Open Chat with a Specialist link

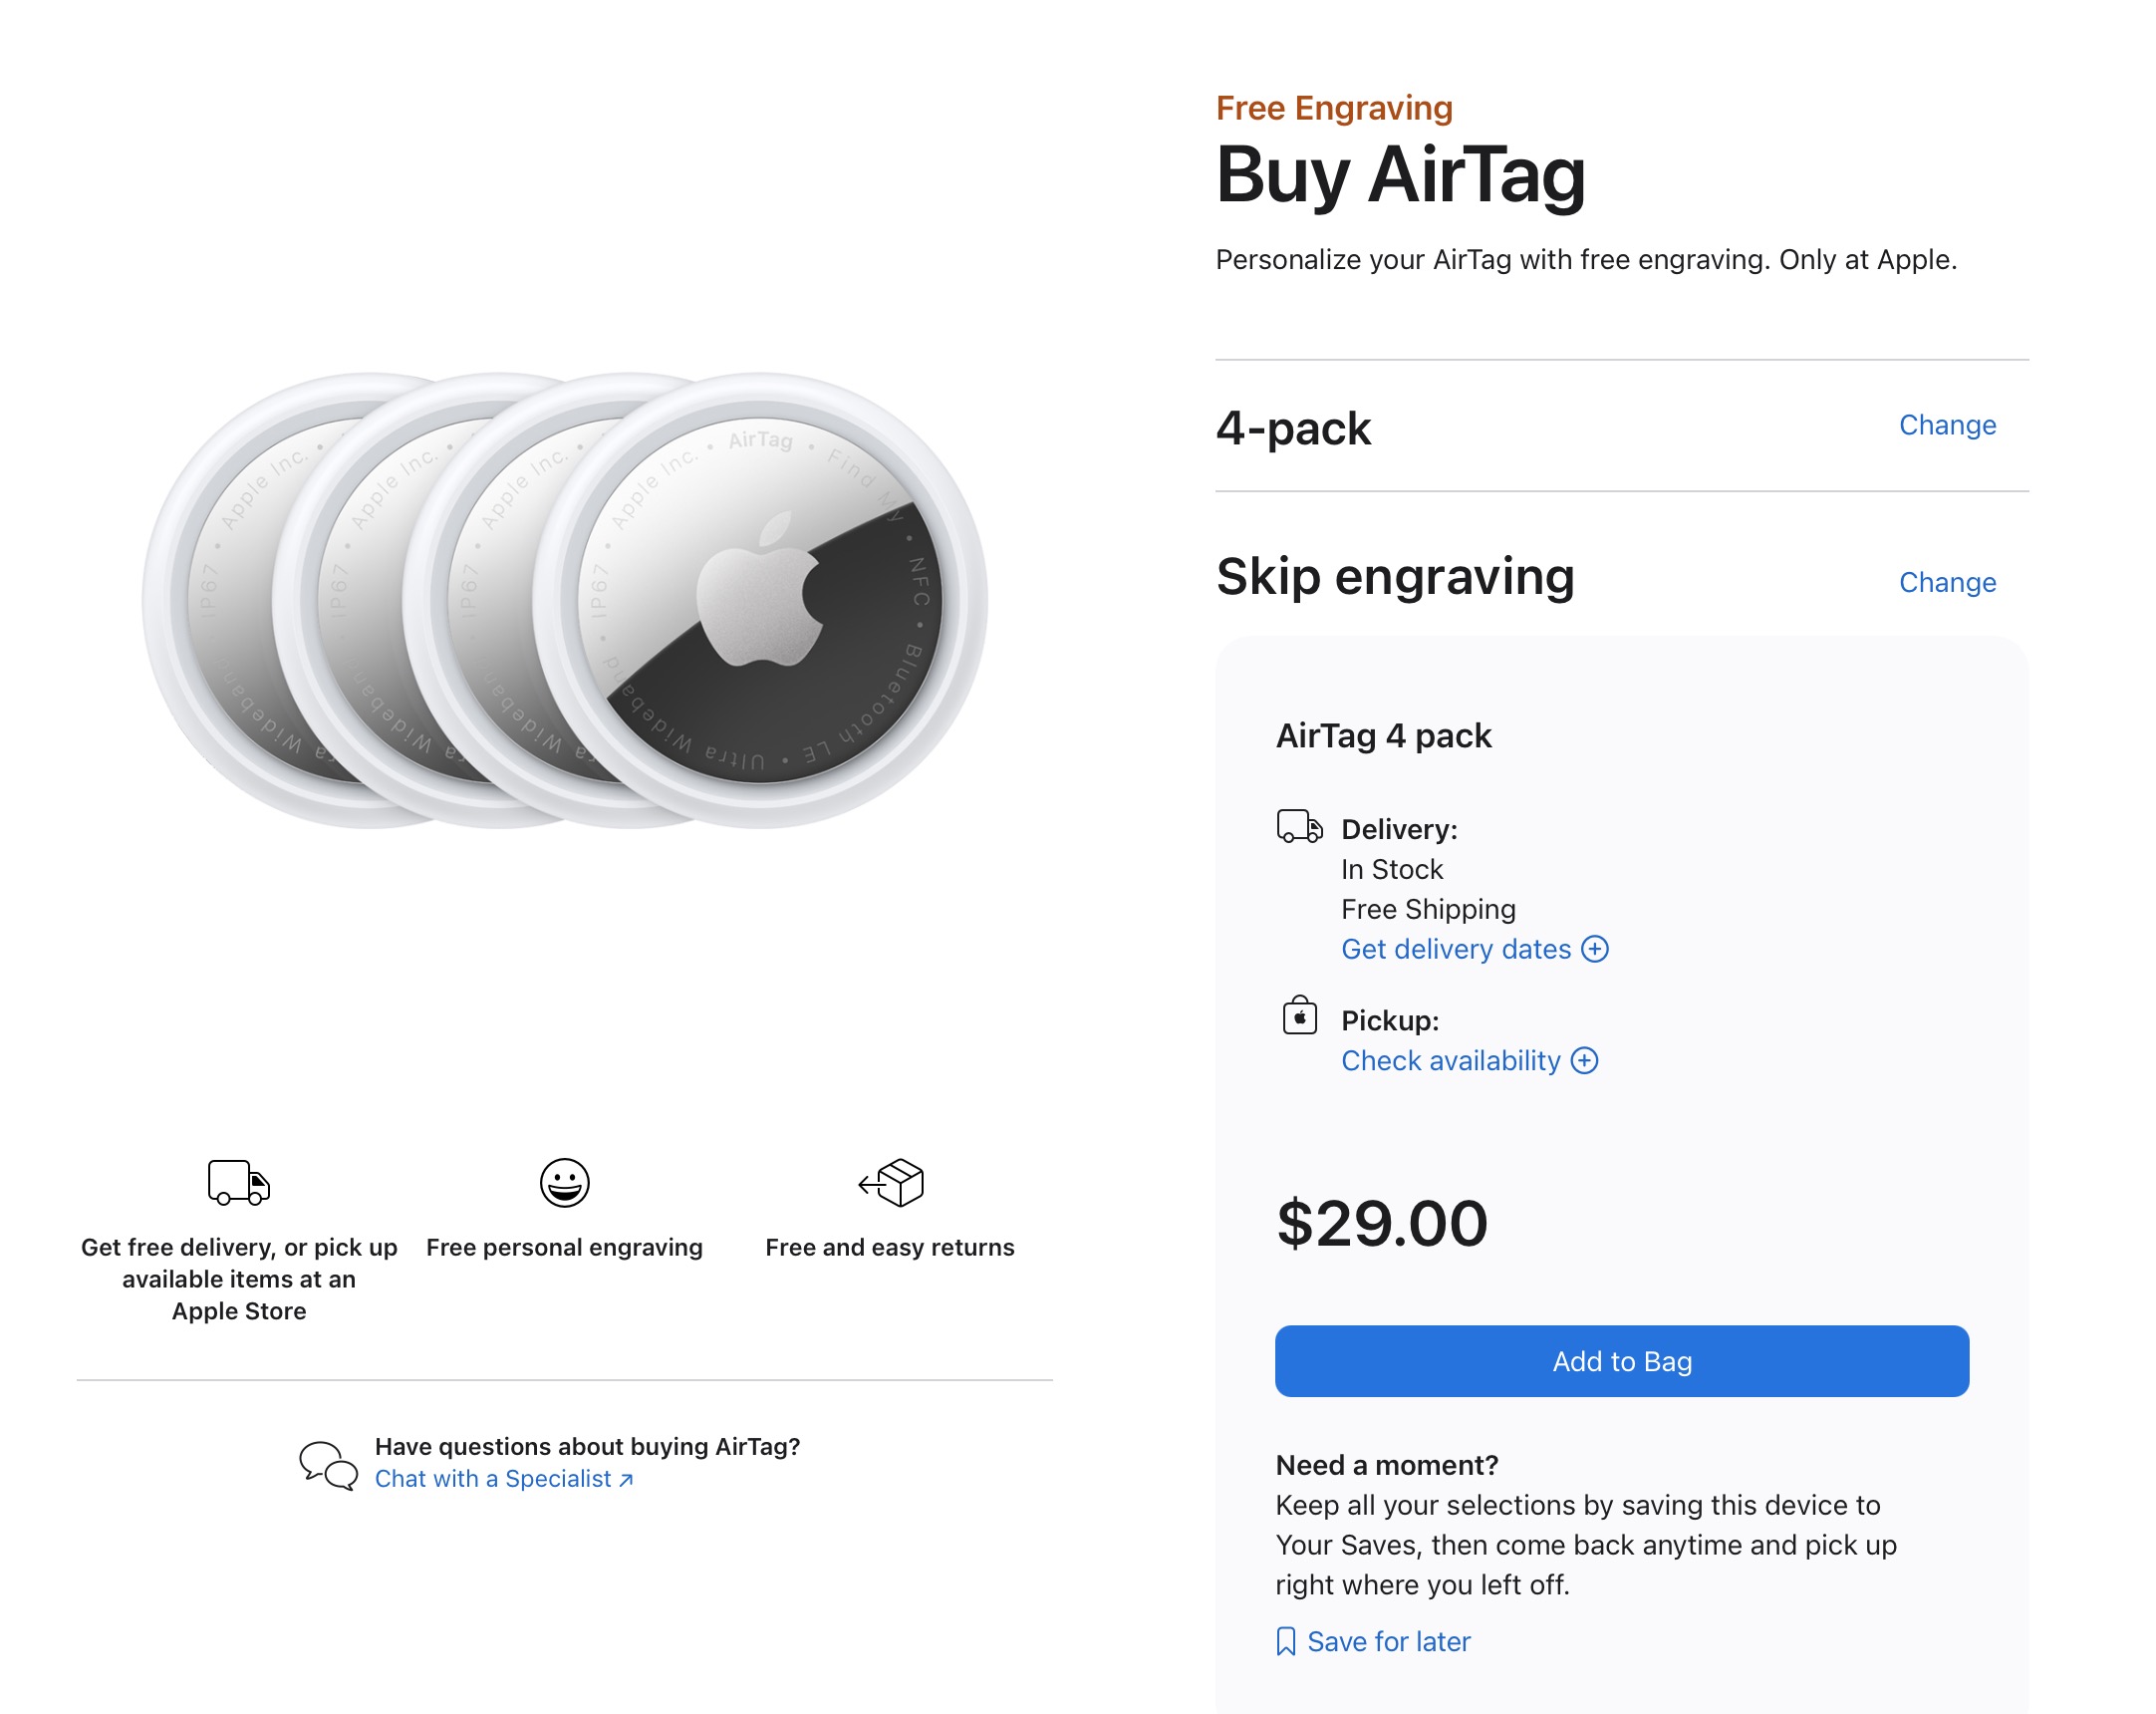[x=493, y=1479]
